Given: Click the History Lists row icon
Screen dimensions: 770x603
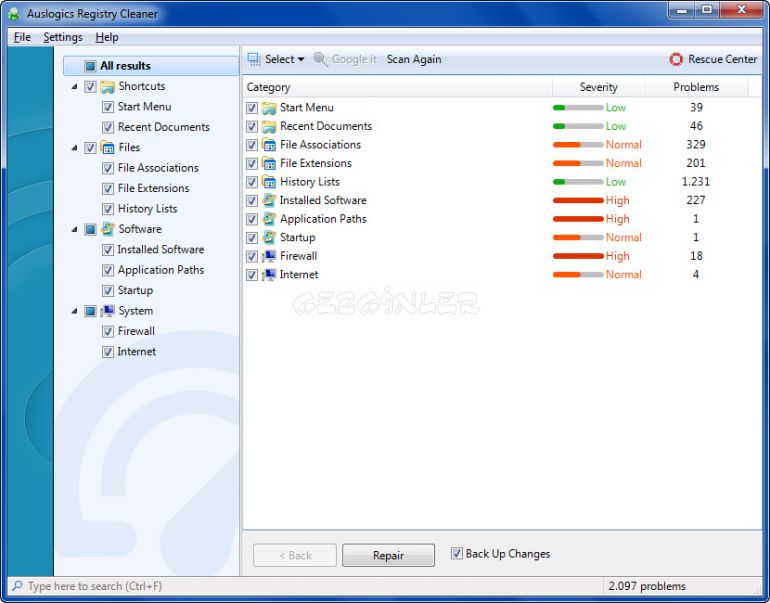Looking at the screenshot, I should click(269, 182).
